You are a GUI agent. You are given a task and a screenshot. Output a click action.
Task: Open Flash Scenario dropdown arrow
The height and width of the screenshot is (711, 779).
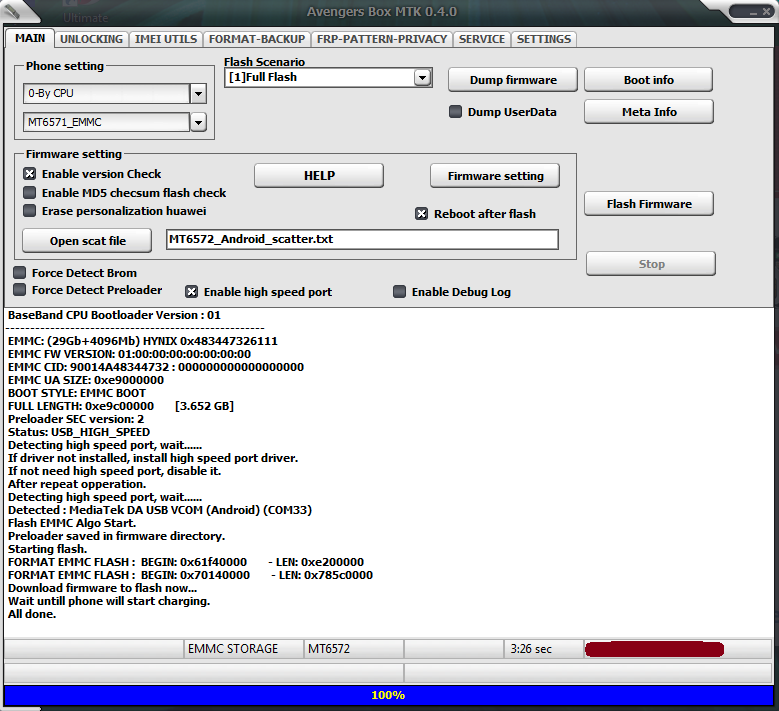422,78
